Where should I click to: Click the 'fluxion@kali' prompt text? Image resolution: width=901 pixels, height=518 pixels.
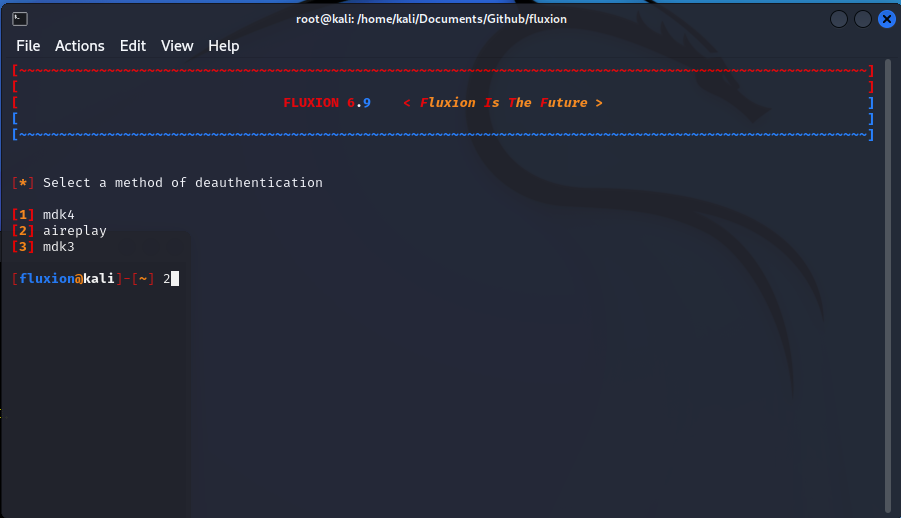(67, 279)
